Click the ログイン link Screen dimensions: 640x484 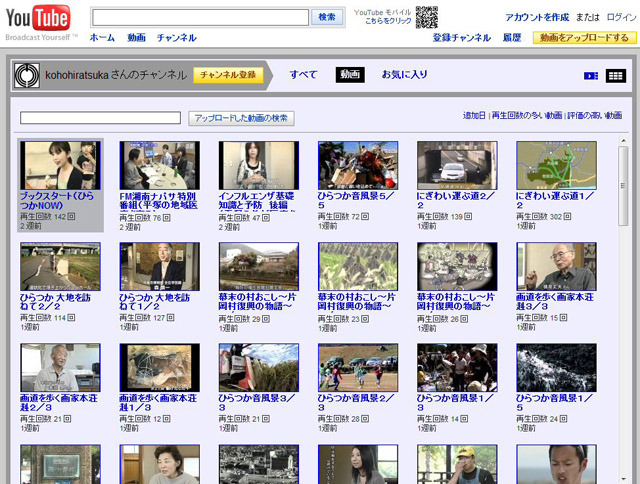tap(621, 17)
